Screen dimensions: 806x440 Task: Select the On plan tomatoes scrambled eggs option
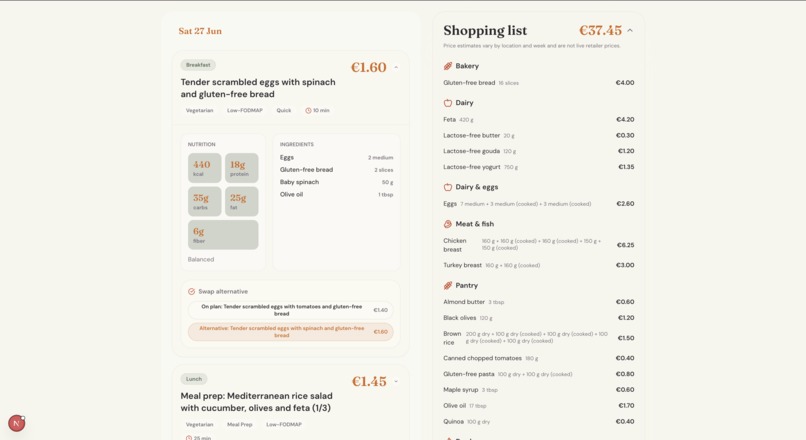coord(291,310)
